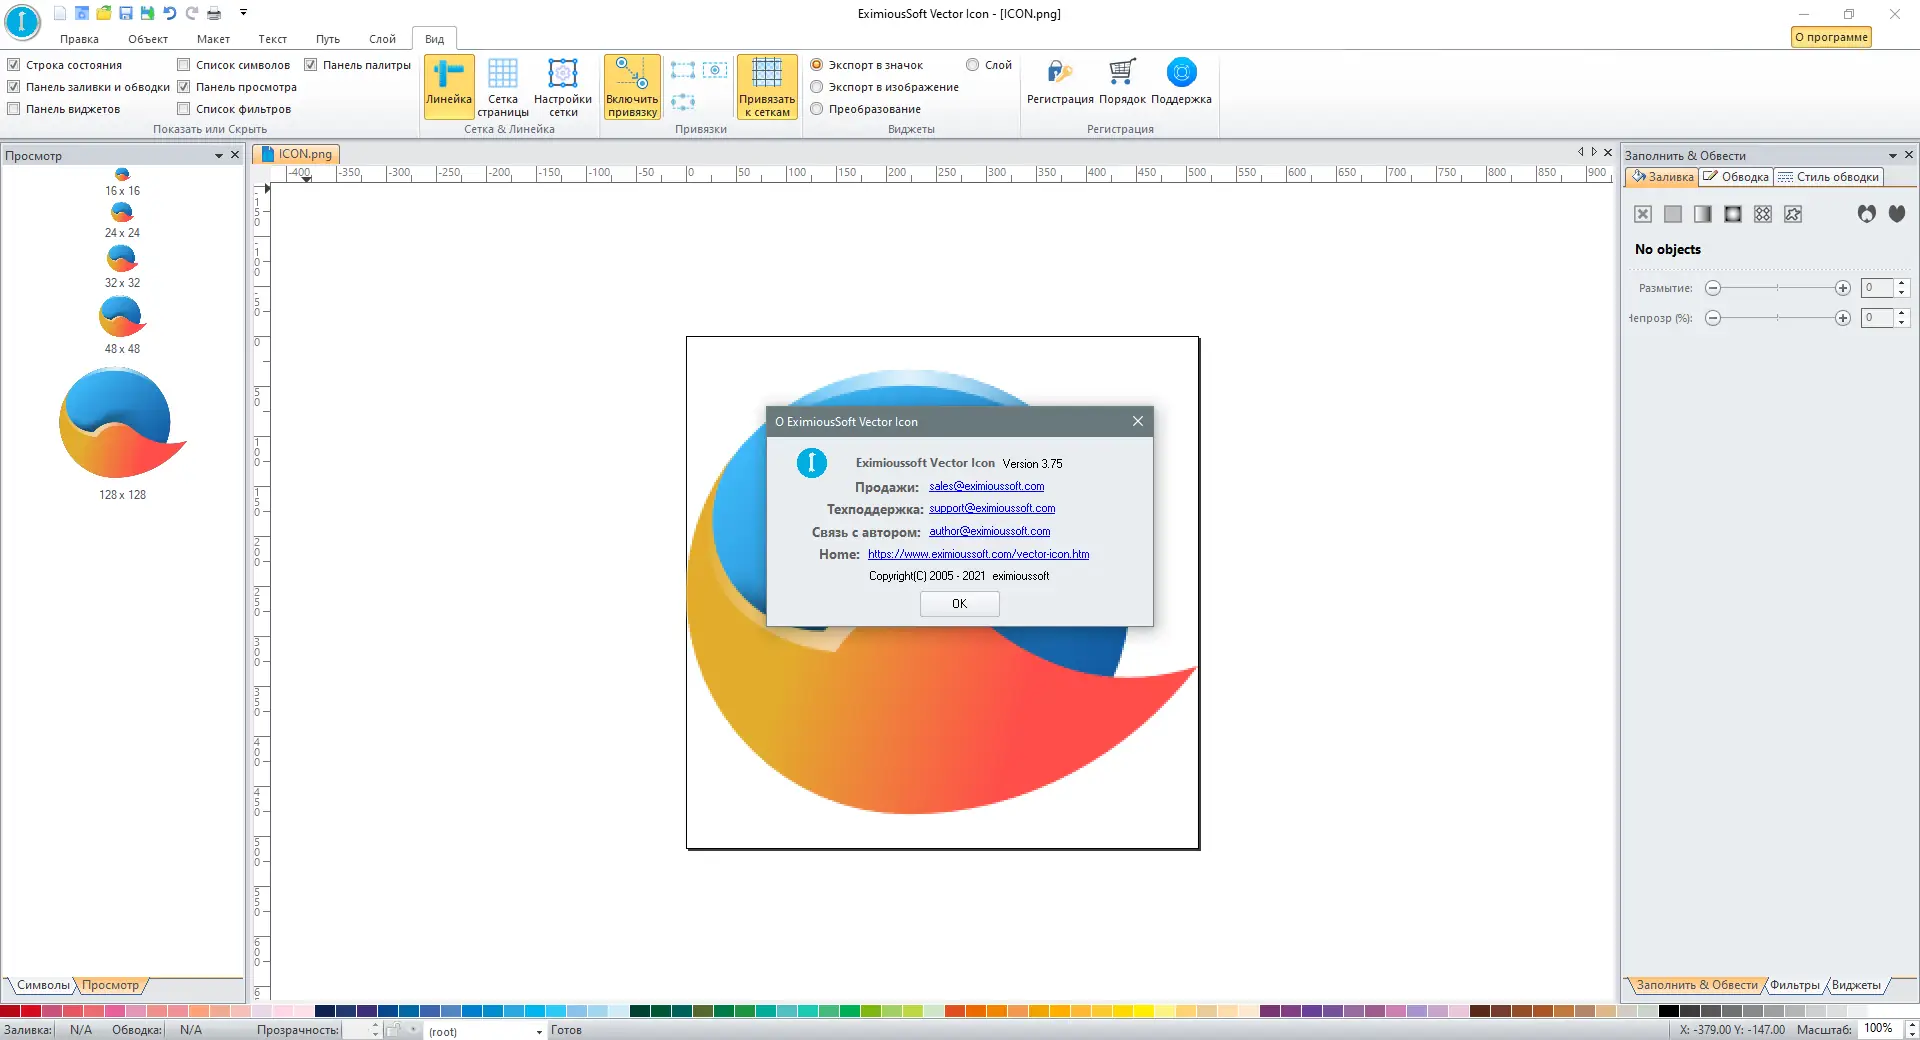Screen dimensions: 1920x1040
Task: Uncheck the Панель палитры checkbox
Action: coord(311,65)
